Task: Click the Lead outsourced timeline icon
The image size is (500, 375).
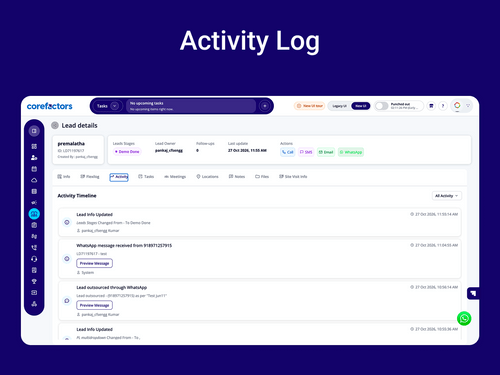Action: pyautogui.click(x=67, y=301)
